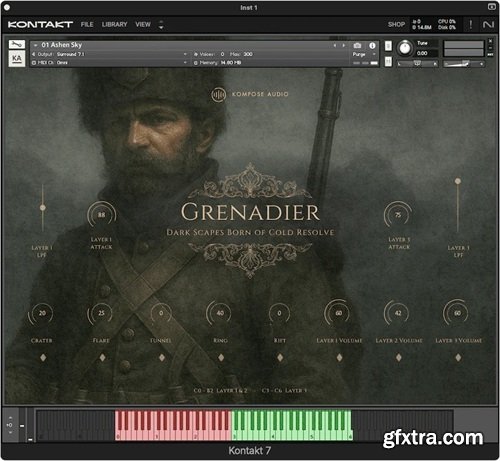Click the left Layer 1 LPF slider

[43, 207]
